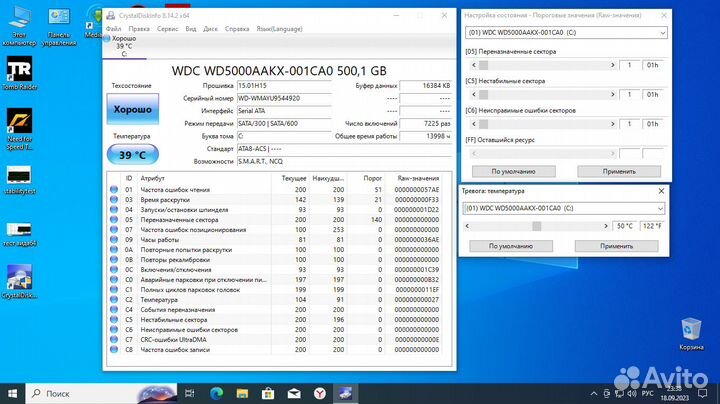Image resolution: width=720 pixels, height=404 pixels.
Task: Click the 39 °C temperature button
Action: [133, 155]
